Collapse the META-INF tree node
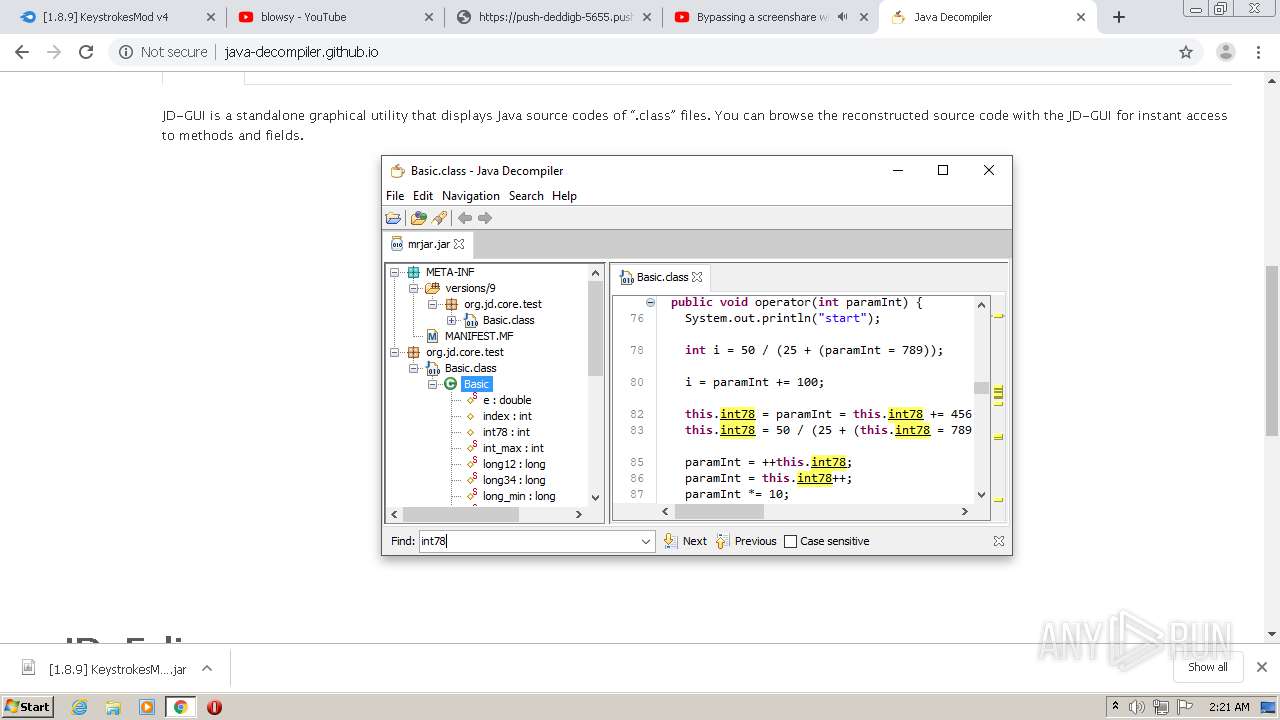Viewport: 1280px width, 720px height. coord(395,272)
